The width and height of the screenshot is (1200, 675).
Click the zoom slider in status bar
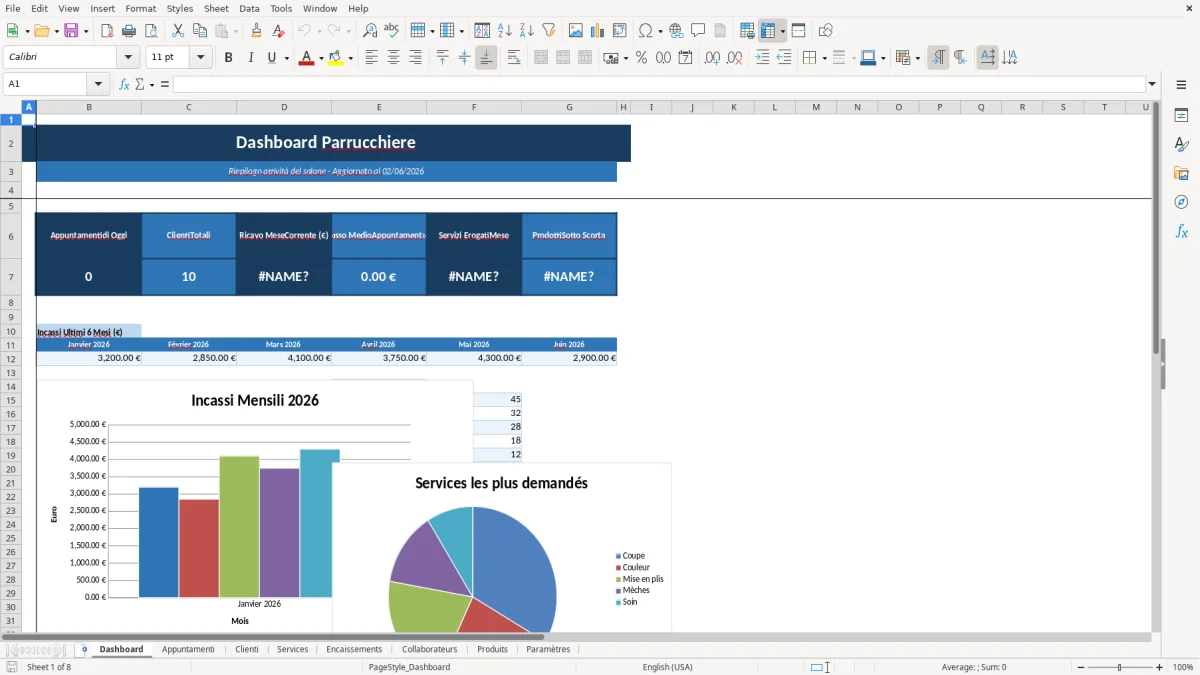pyautogui.click(x=1120, y=667)
